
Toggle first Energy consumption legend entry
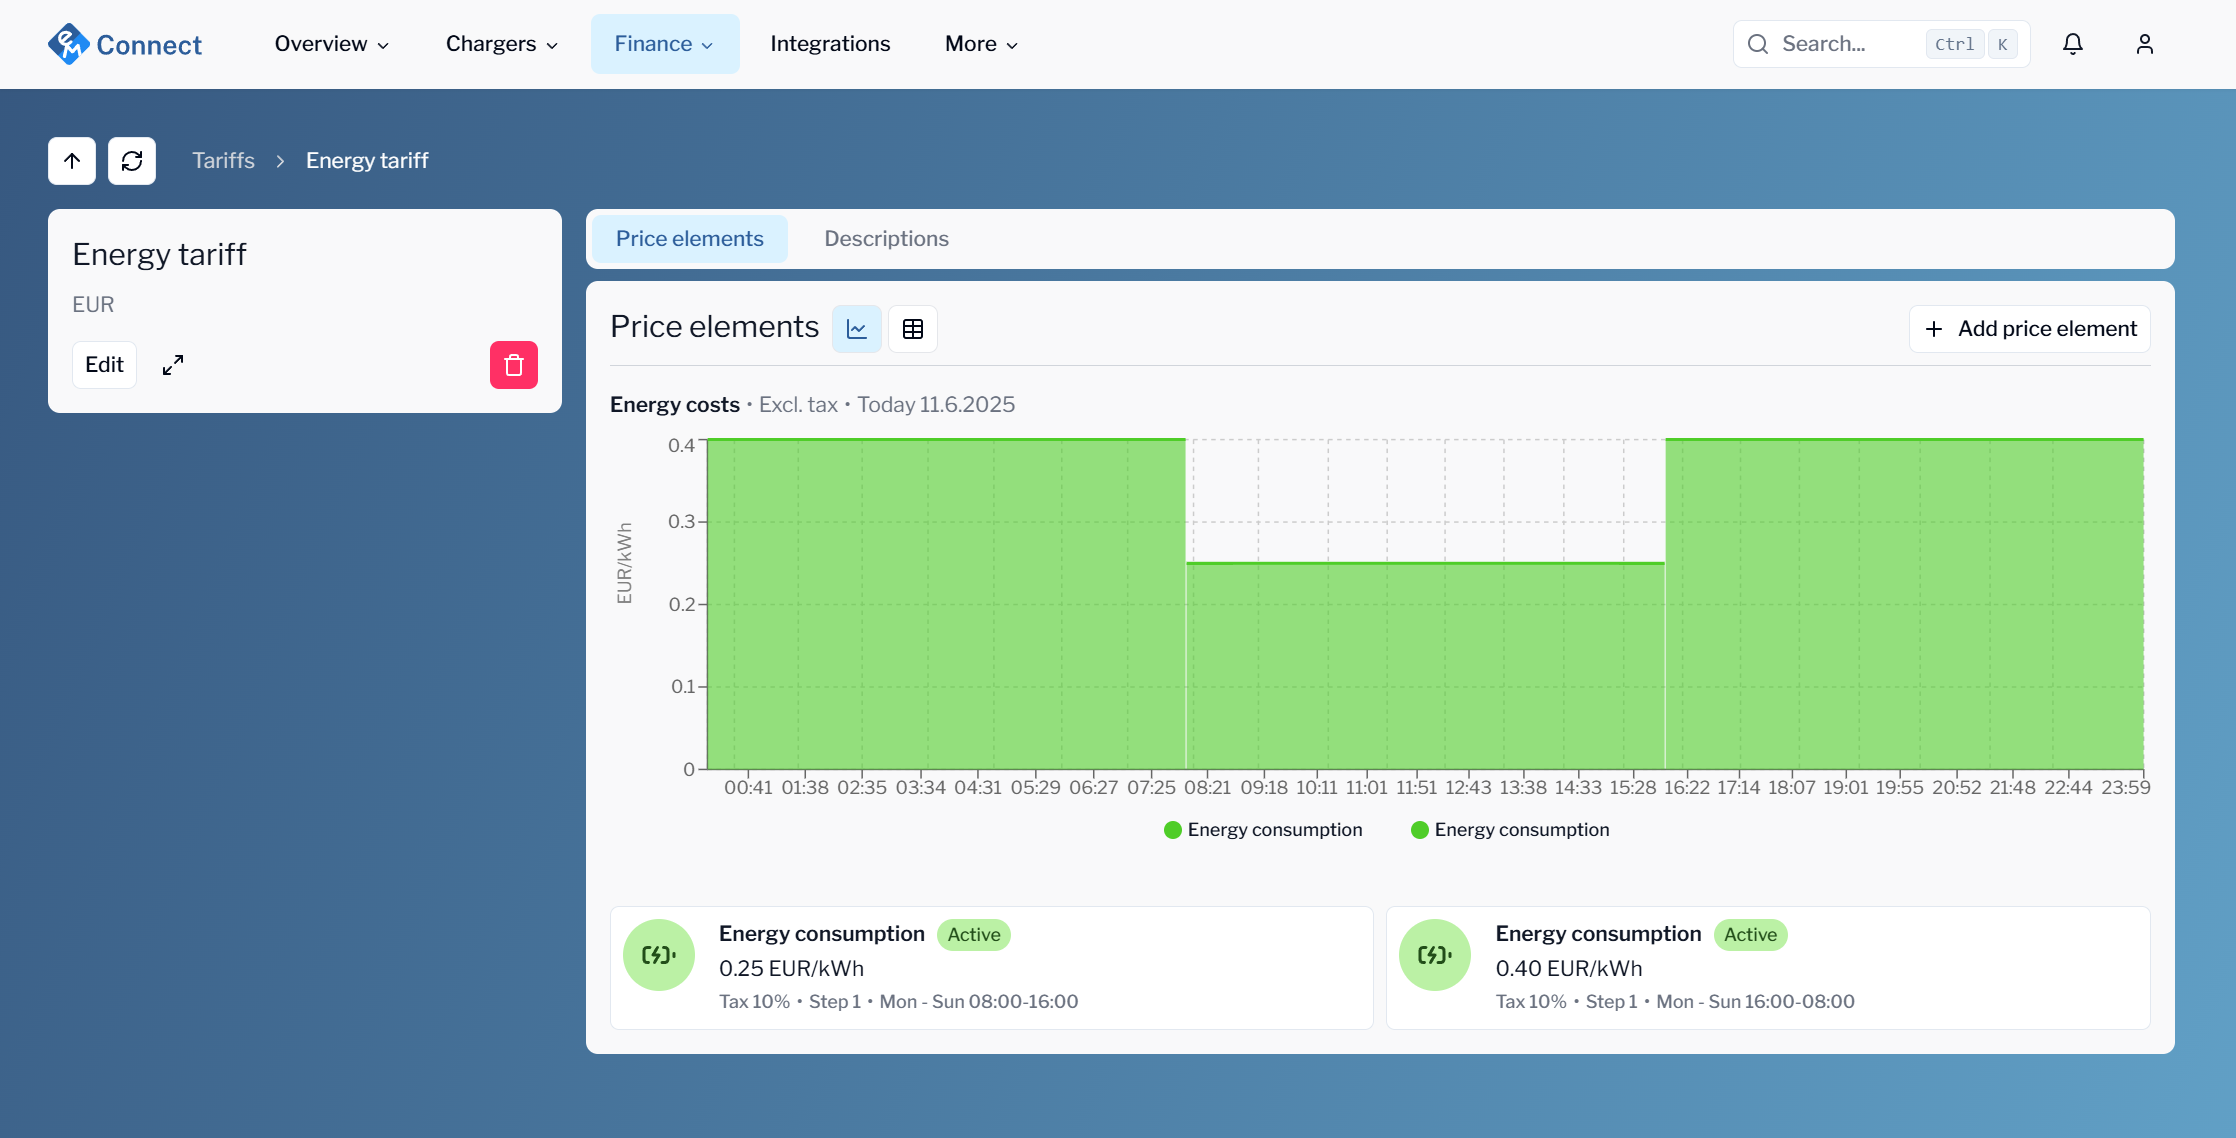click(x=1263, y=830)
